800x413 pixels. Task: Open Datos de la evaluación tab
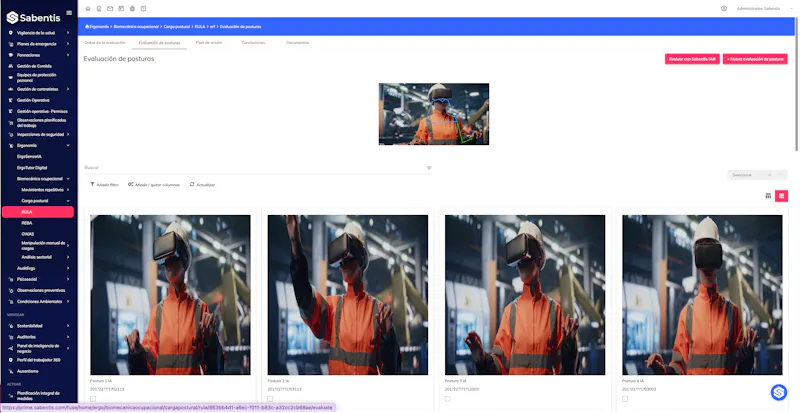105,43
